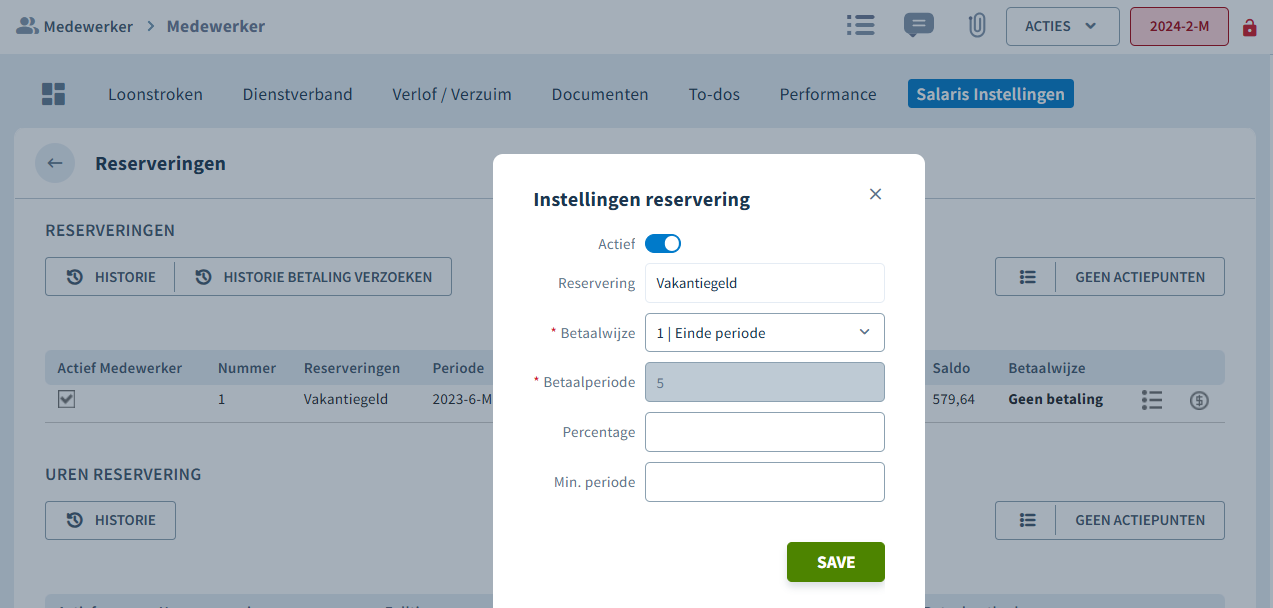Click the Reservering field showing Vakantiegeld
The image size is (1273, 608).
tap(765, 283)
